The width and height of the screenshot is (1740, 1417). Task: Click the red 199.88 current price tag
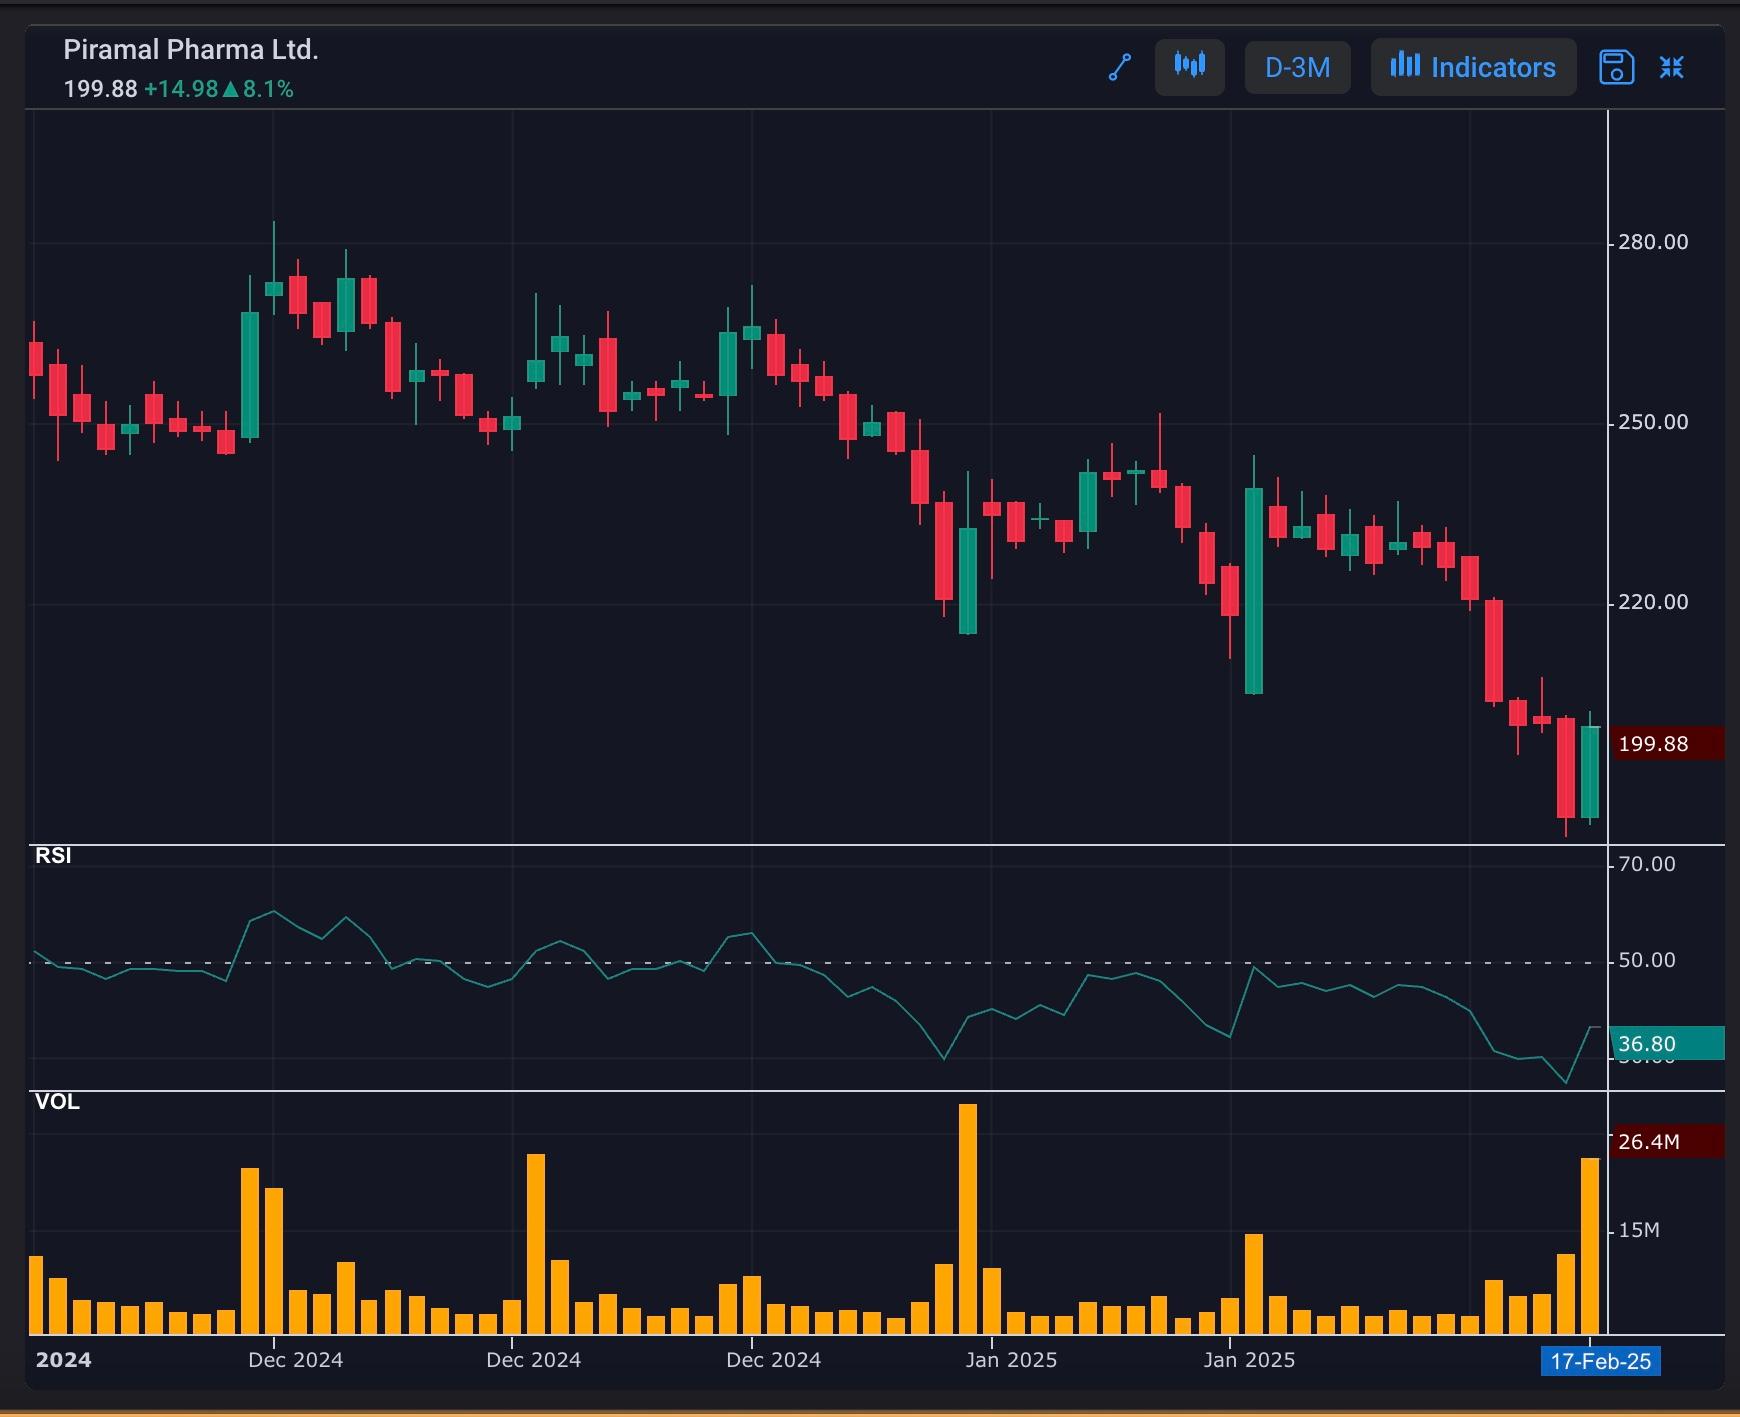coord(1666,743)
